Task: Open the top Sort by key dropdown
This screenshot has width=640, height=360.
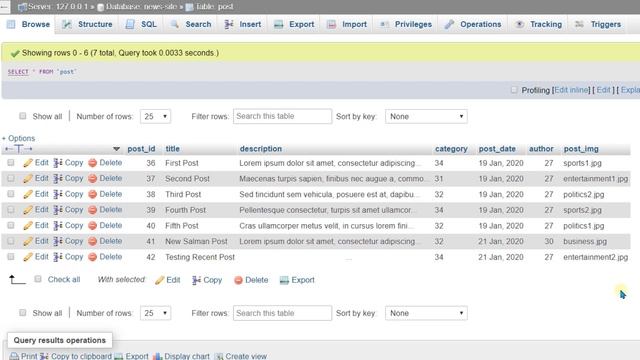Action: click(426, 116)
